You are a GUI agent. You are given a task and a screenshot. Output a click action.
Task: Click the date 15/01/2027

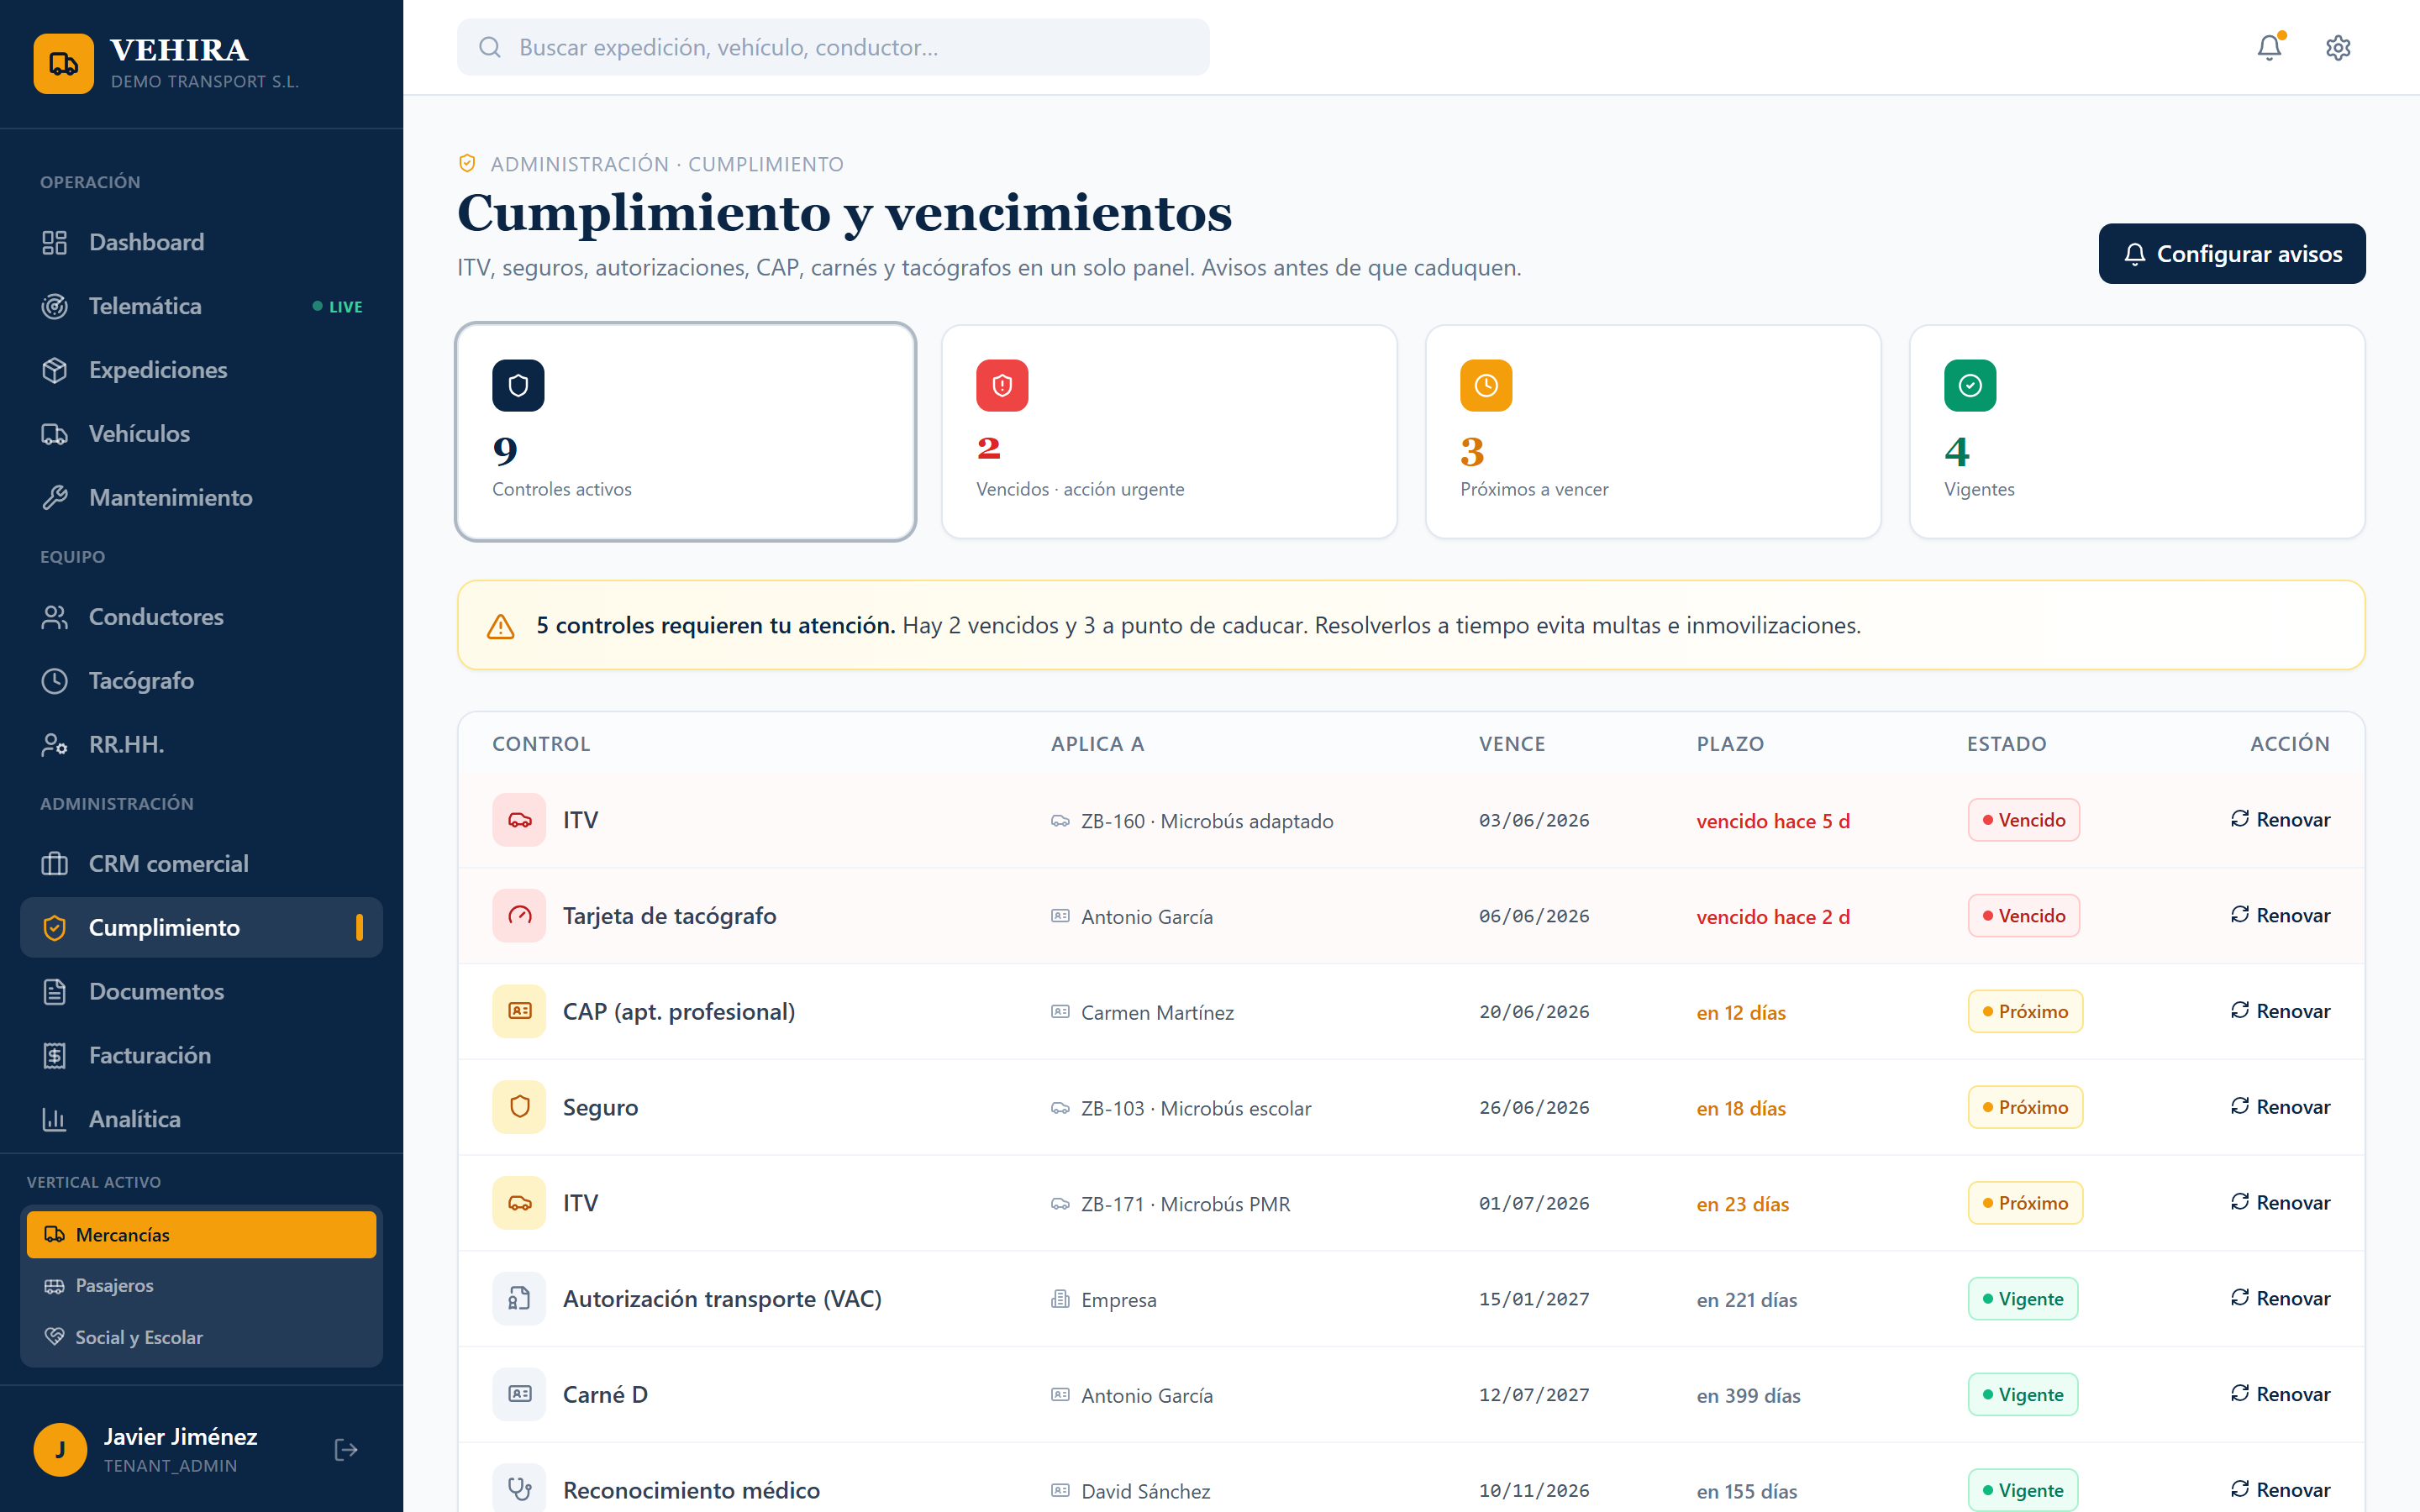pos(1534,1299)
